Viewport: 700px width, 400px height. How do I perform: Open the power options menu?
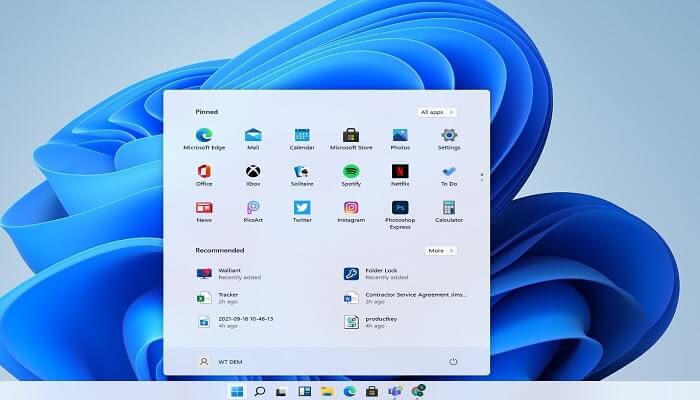(x=453, y=361)
